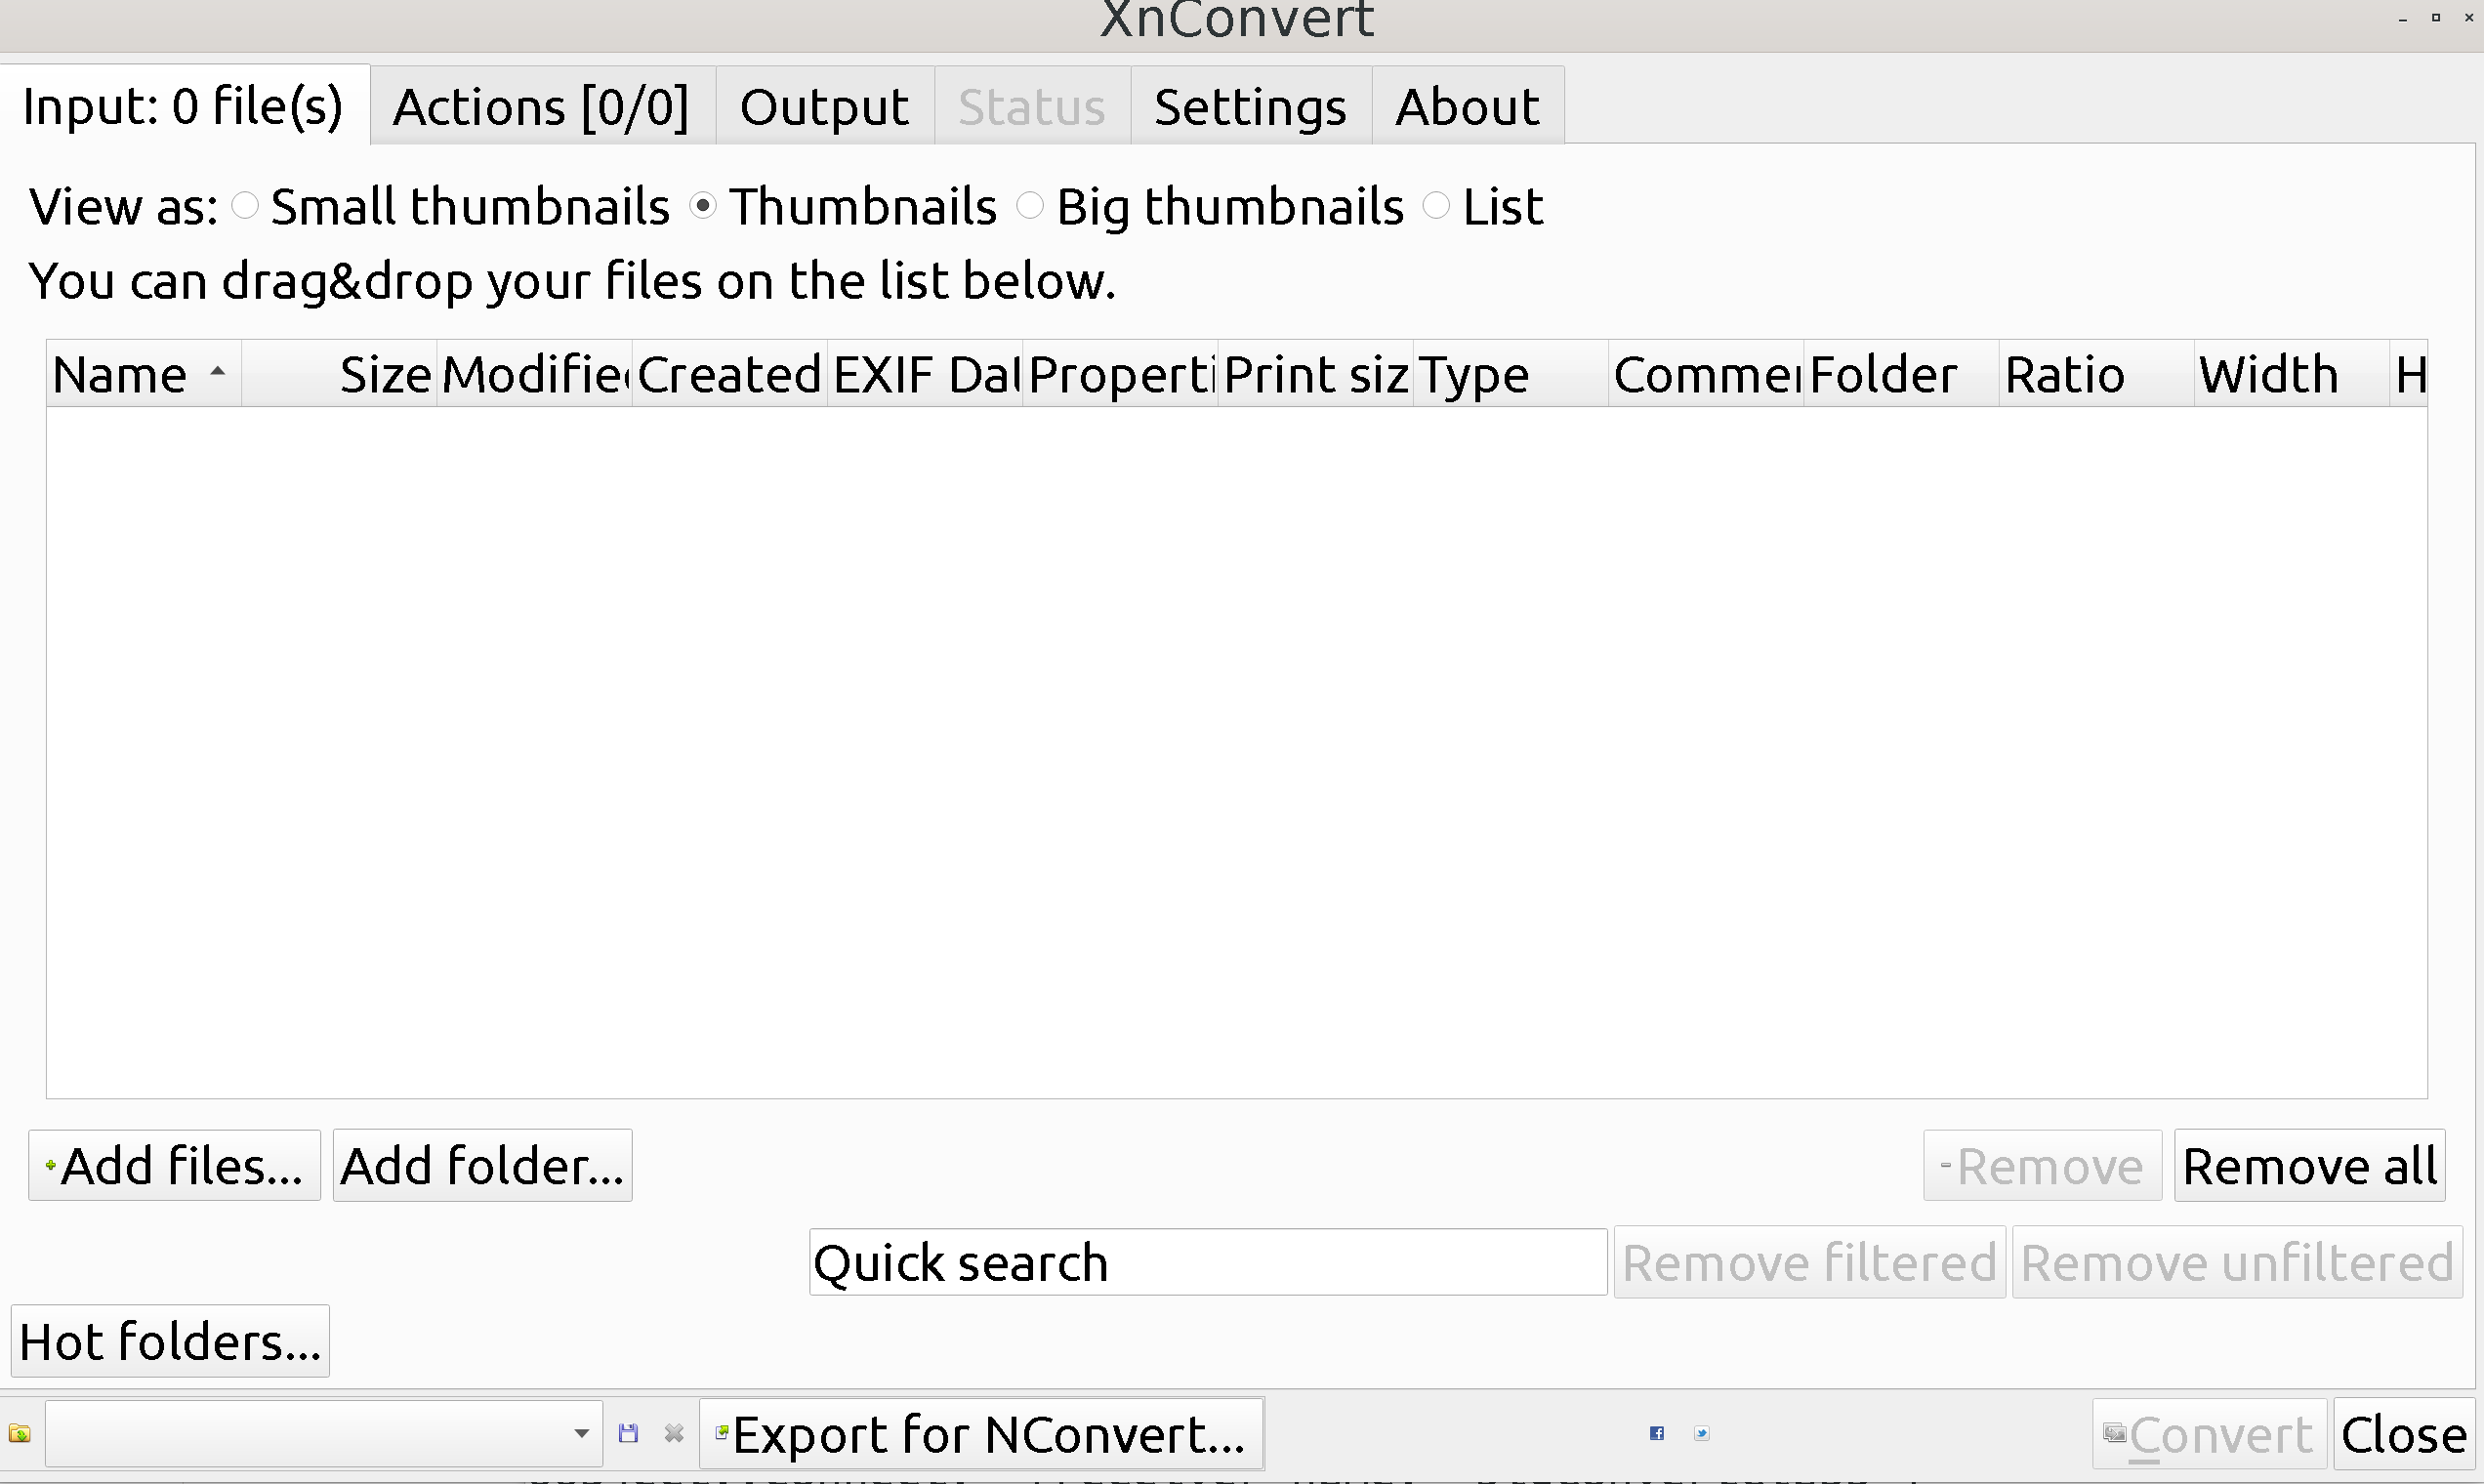Focus the Quick search field
This screenshot has height=1484, width=2484.
tap(1208, 1262)
